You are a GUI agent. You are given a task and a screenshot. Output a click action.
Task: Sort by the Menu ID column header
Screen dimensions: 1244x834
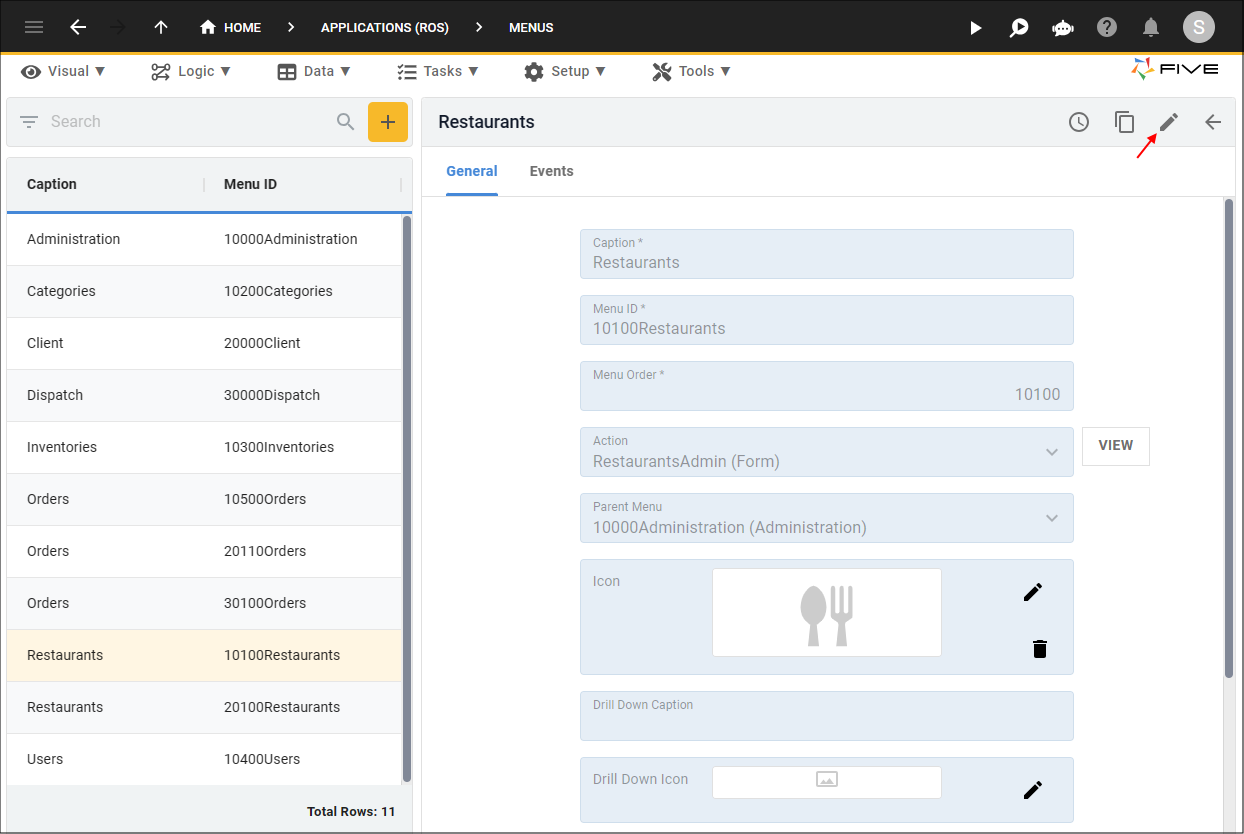[x=250, y=184]
